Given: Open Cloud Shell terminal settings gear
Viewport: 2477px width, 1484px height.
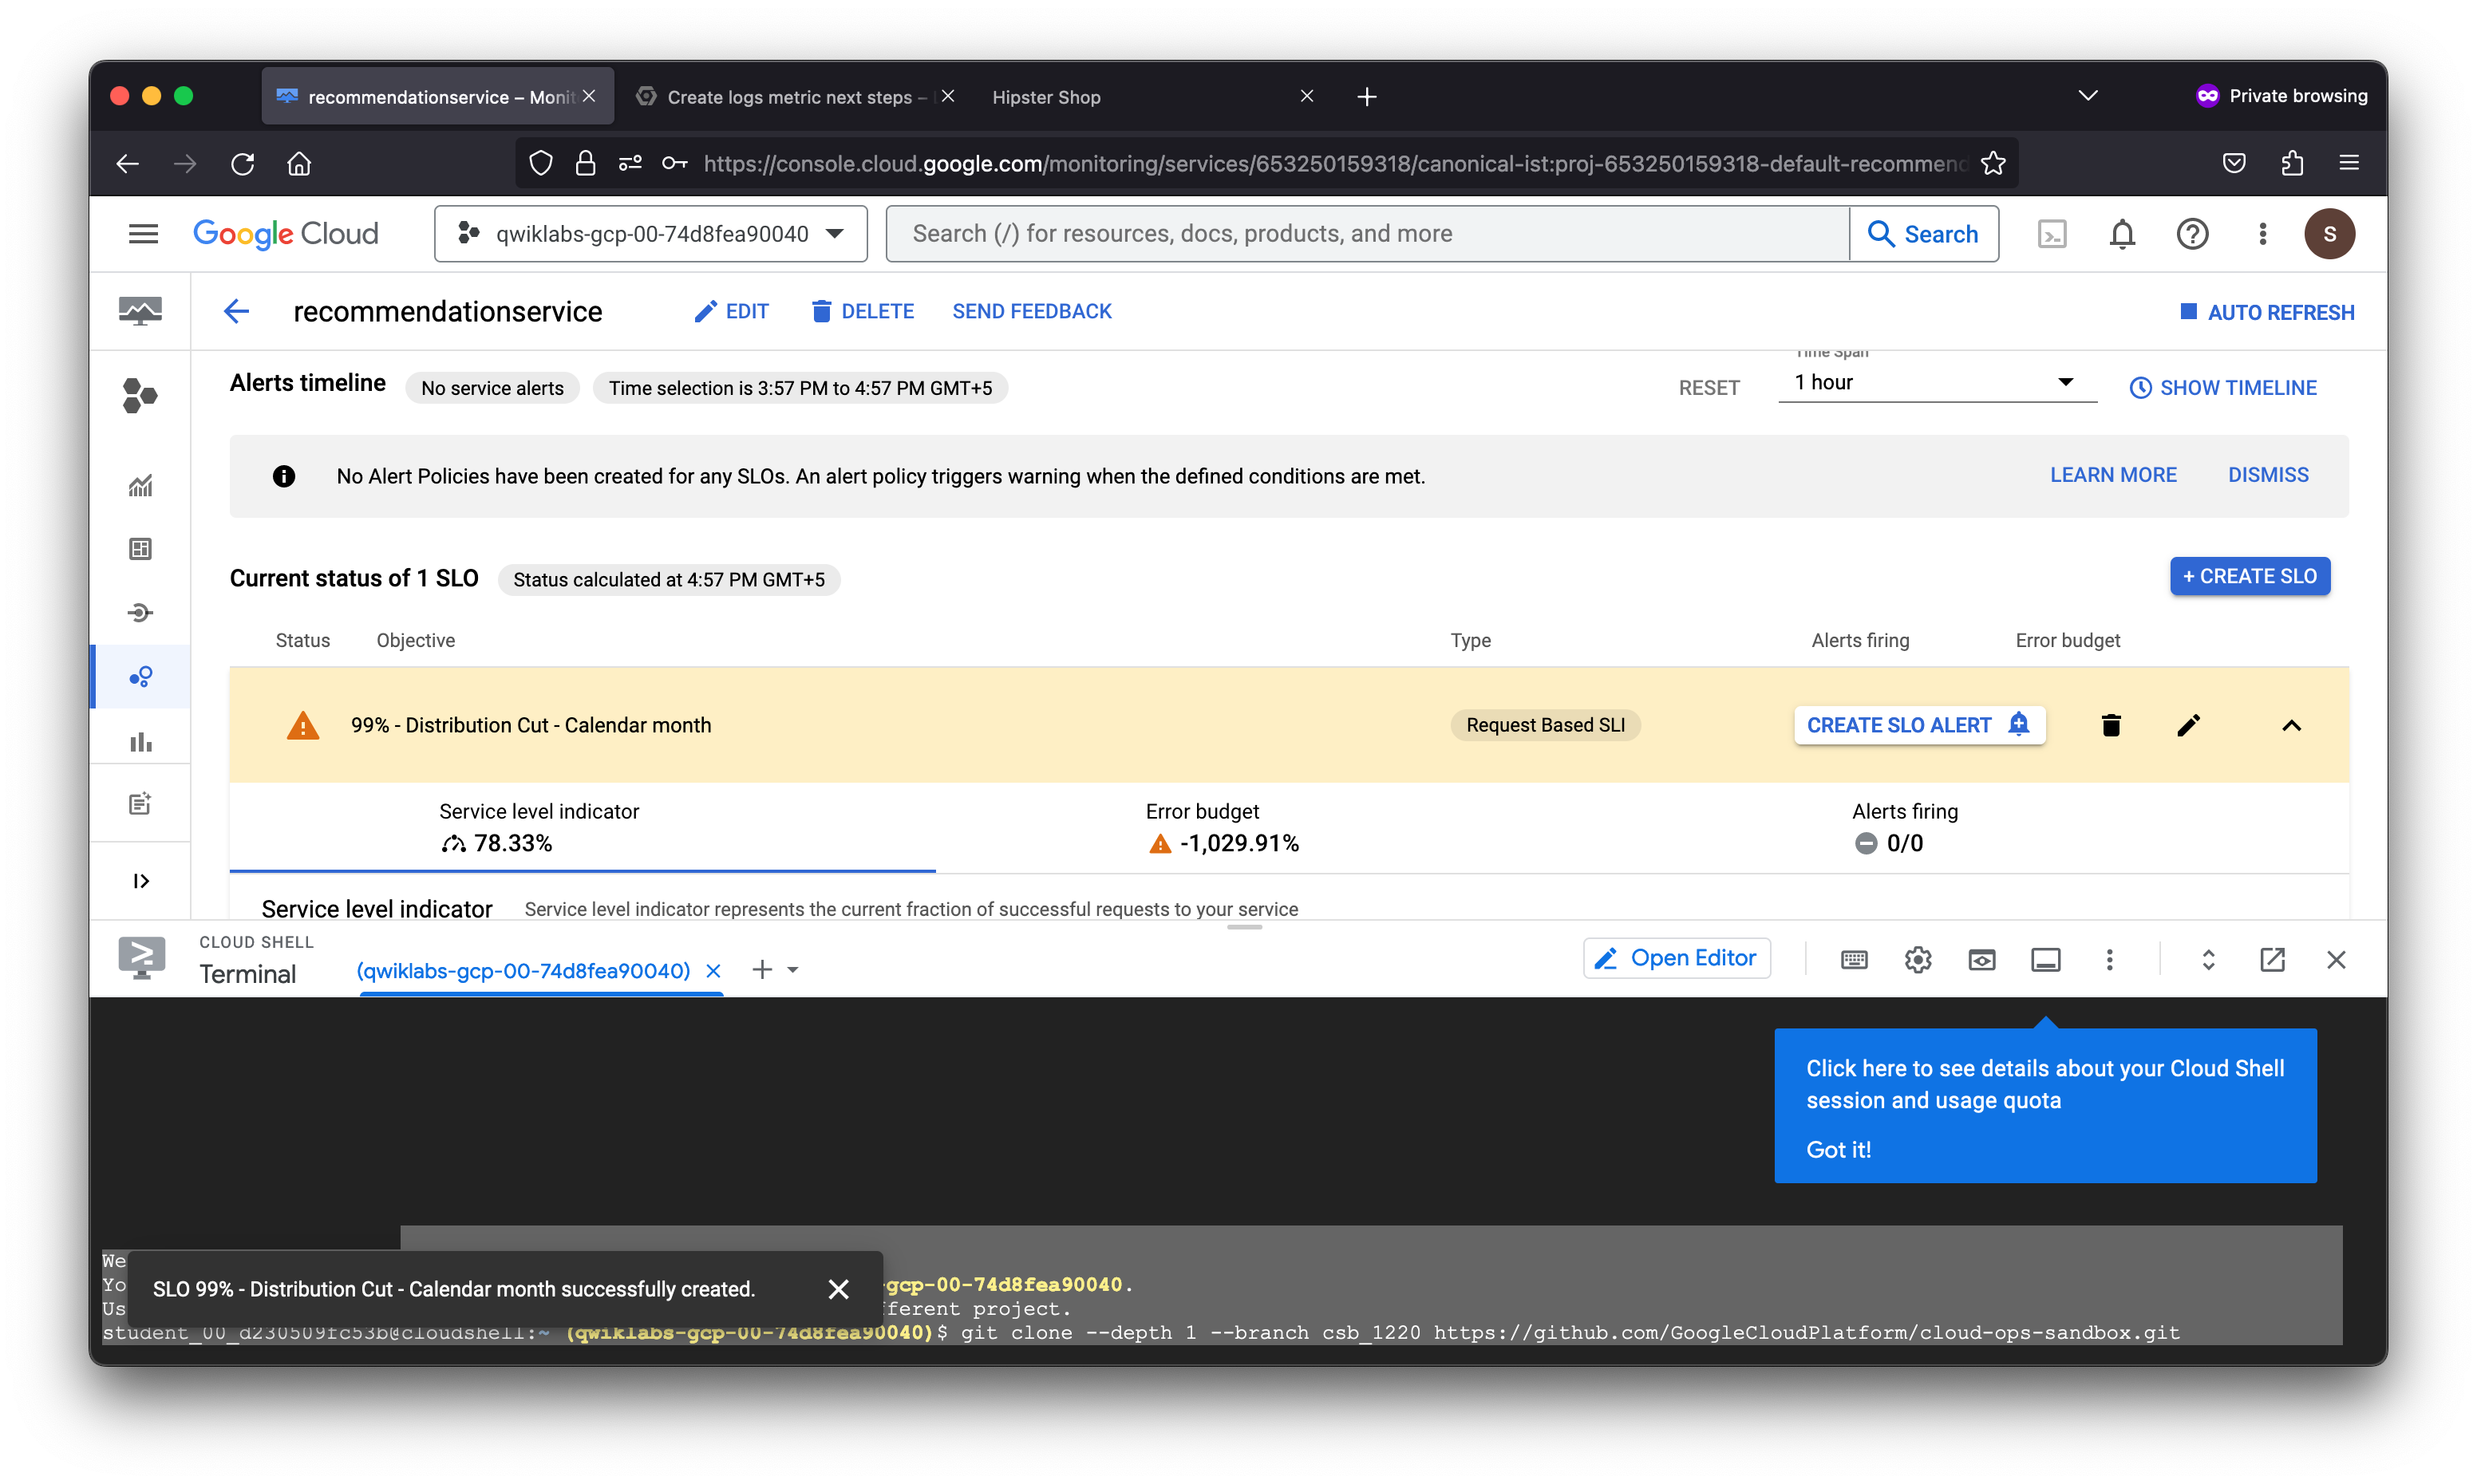Looking at the screenshot, I should click(1918, 960).
